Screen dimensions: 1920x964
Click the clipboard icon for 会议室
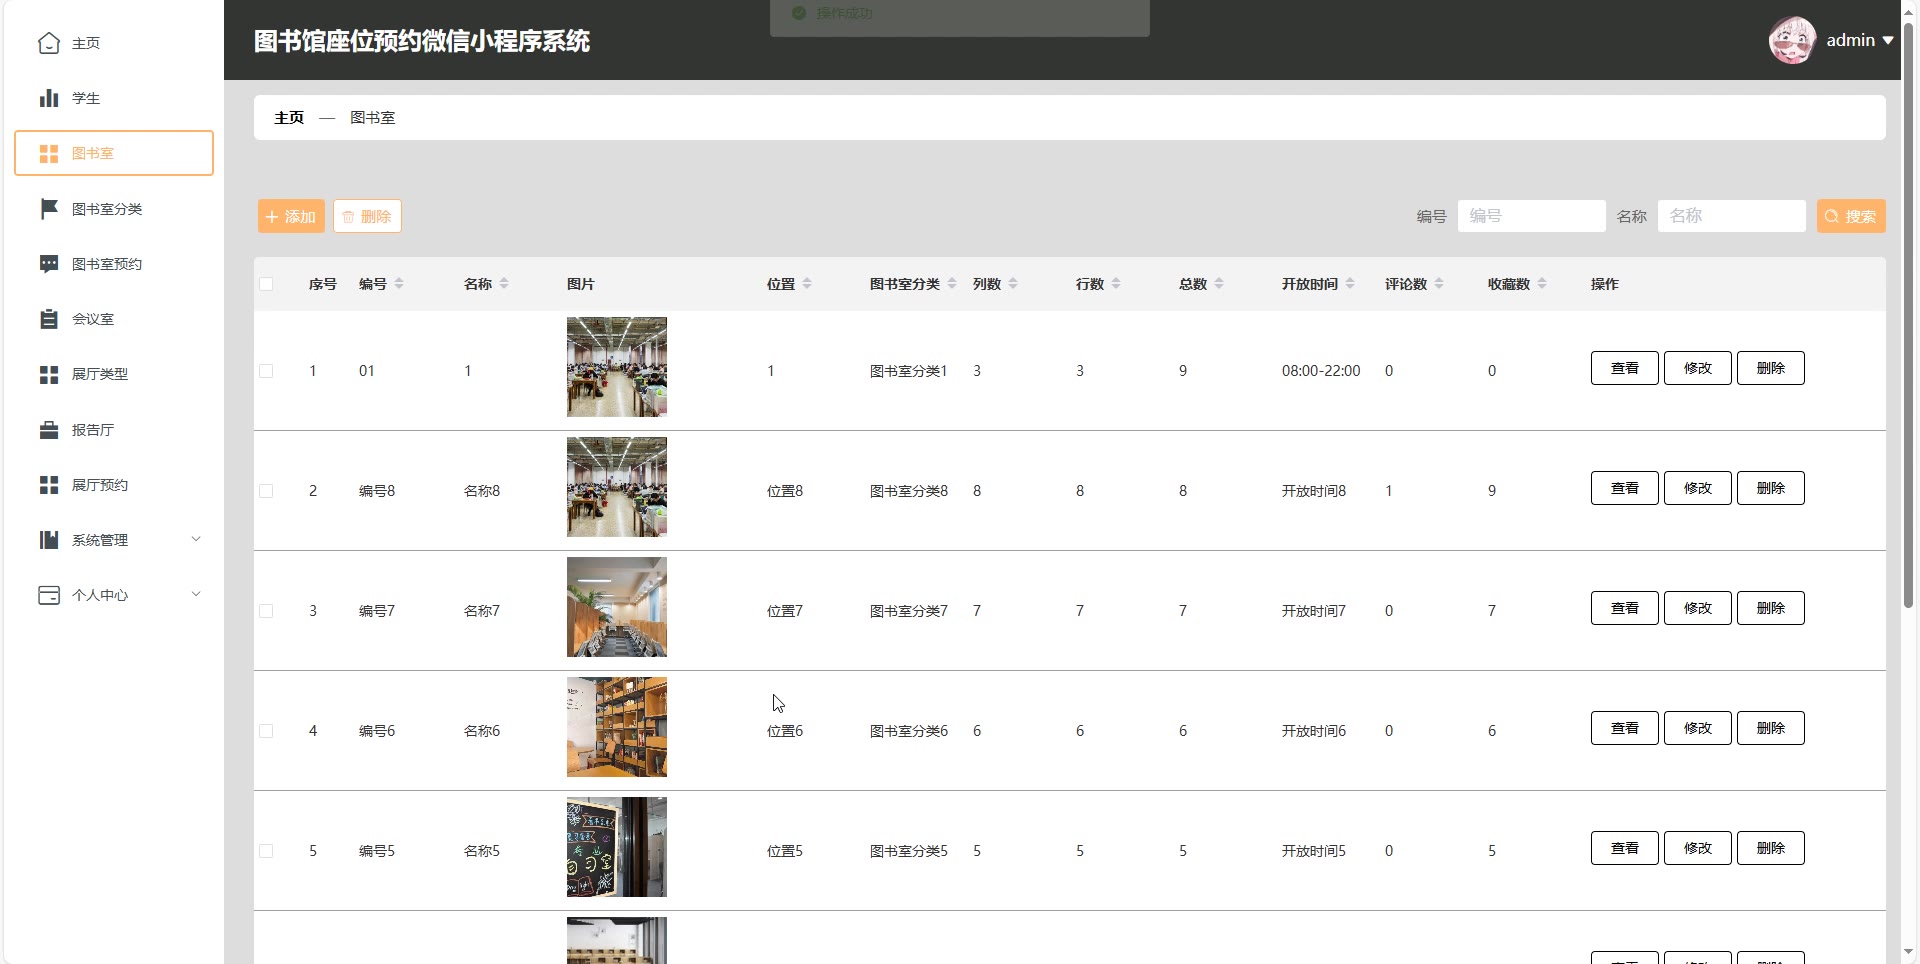[48, 319]
